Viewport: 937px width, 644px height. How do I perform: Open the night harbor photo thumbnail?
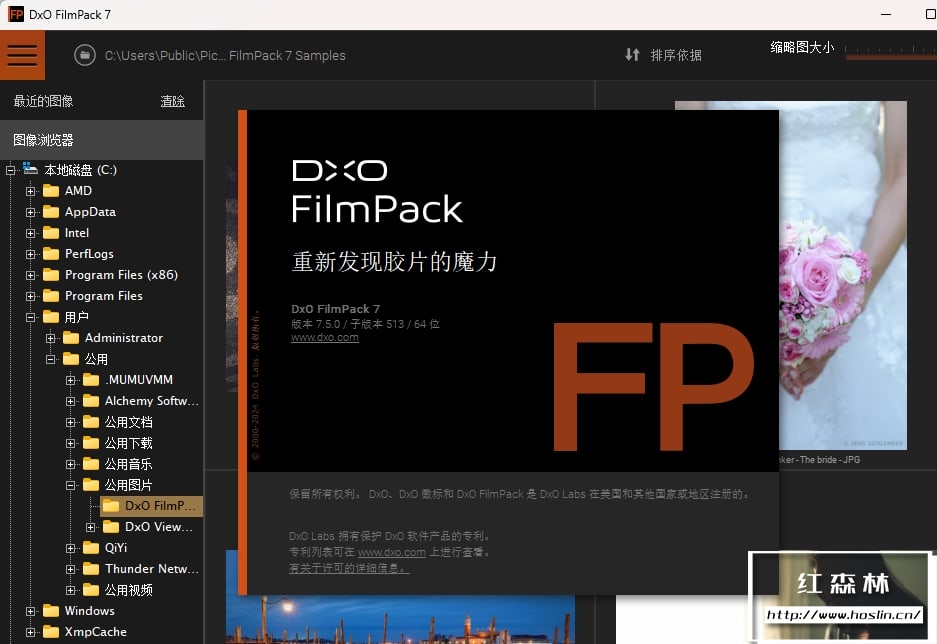[x=400, y=620]
